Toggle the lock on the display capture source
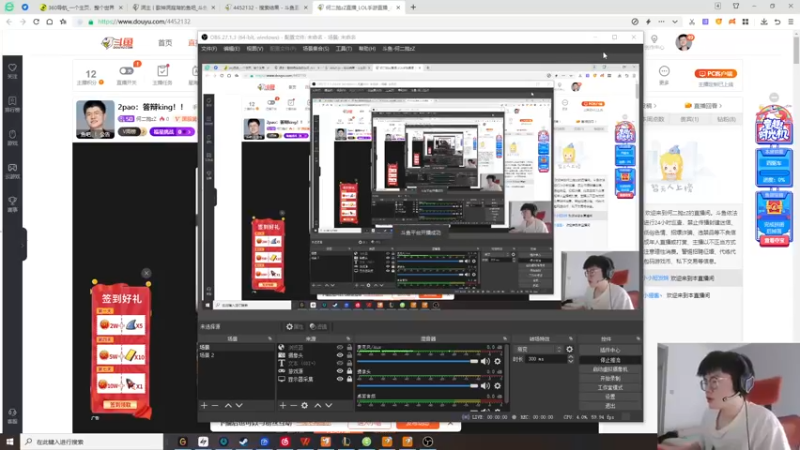This screenshot has height=450, width=800. pos(349,380)
